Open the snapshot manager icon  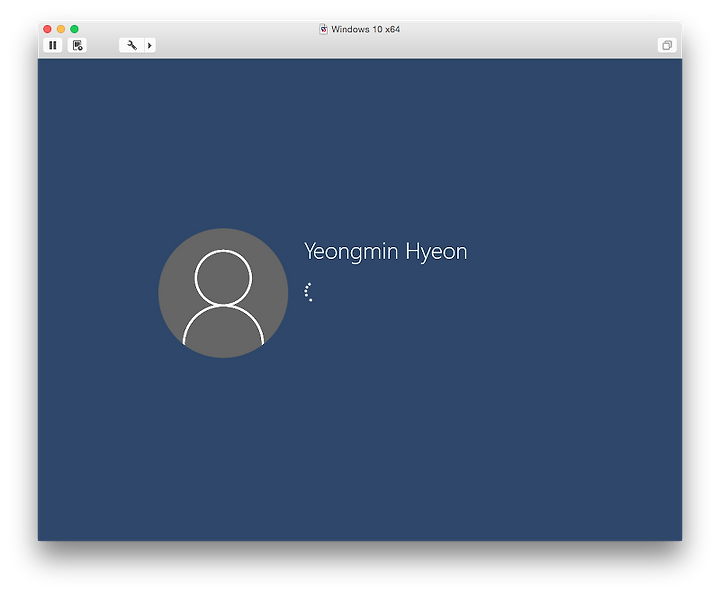point(77,45)
